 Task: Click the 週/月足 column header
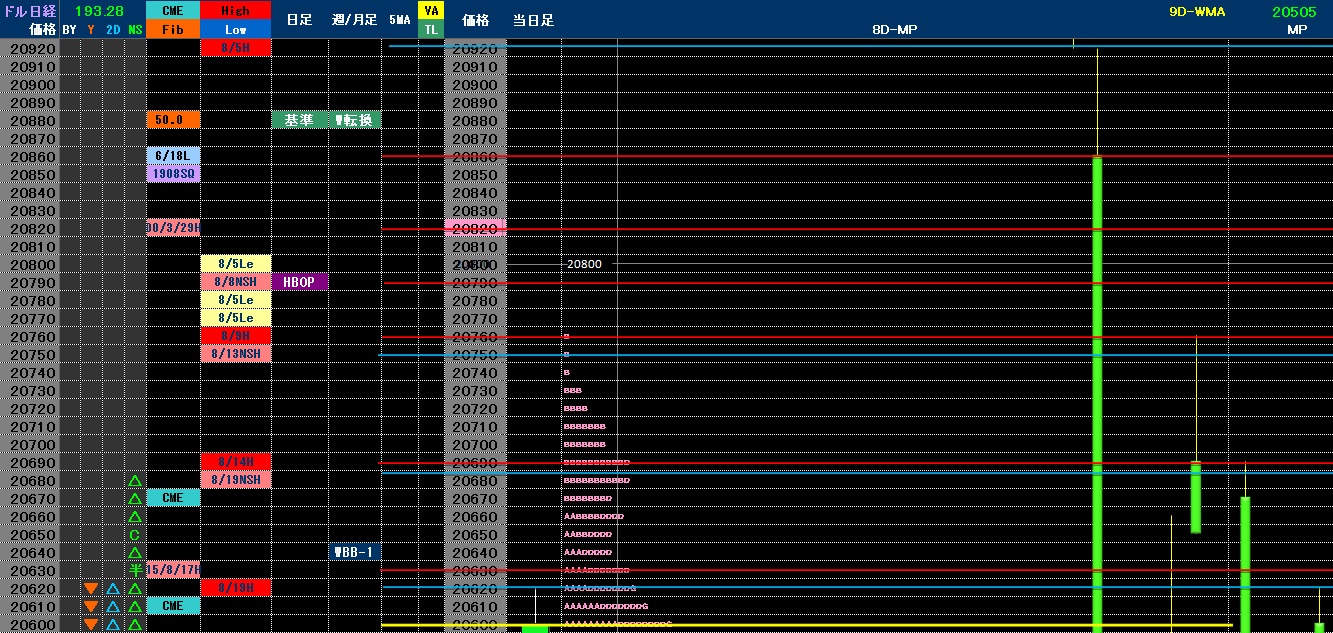354,20
